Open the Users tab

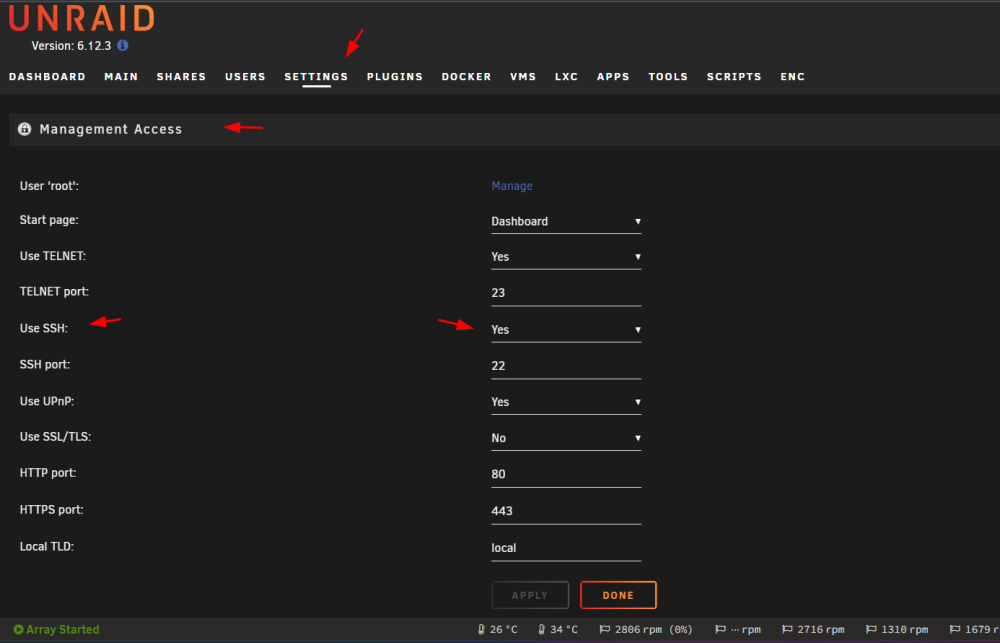(245, 77)
